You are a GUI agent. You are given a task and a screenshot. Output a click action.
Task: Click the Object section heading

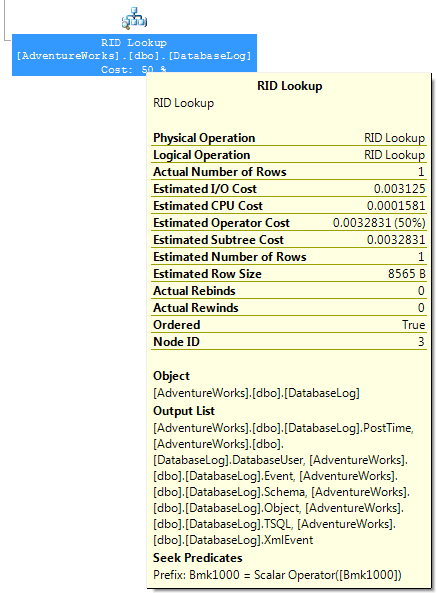[x=171, y=376]
